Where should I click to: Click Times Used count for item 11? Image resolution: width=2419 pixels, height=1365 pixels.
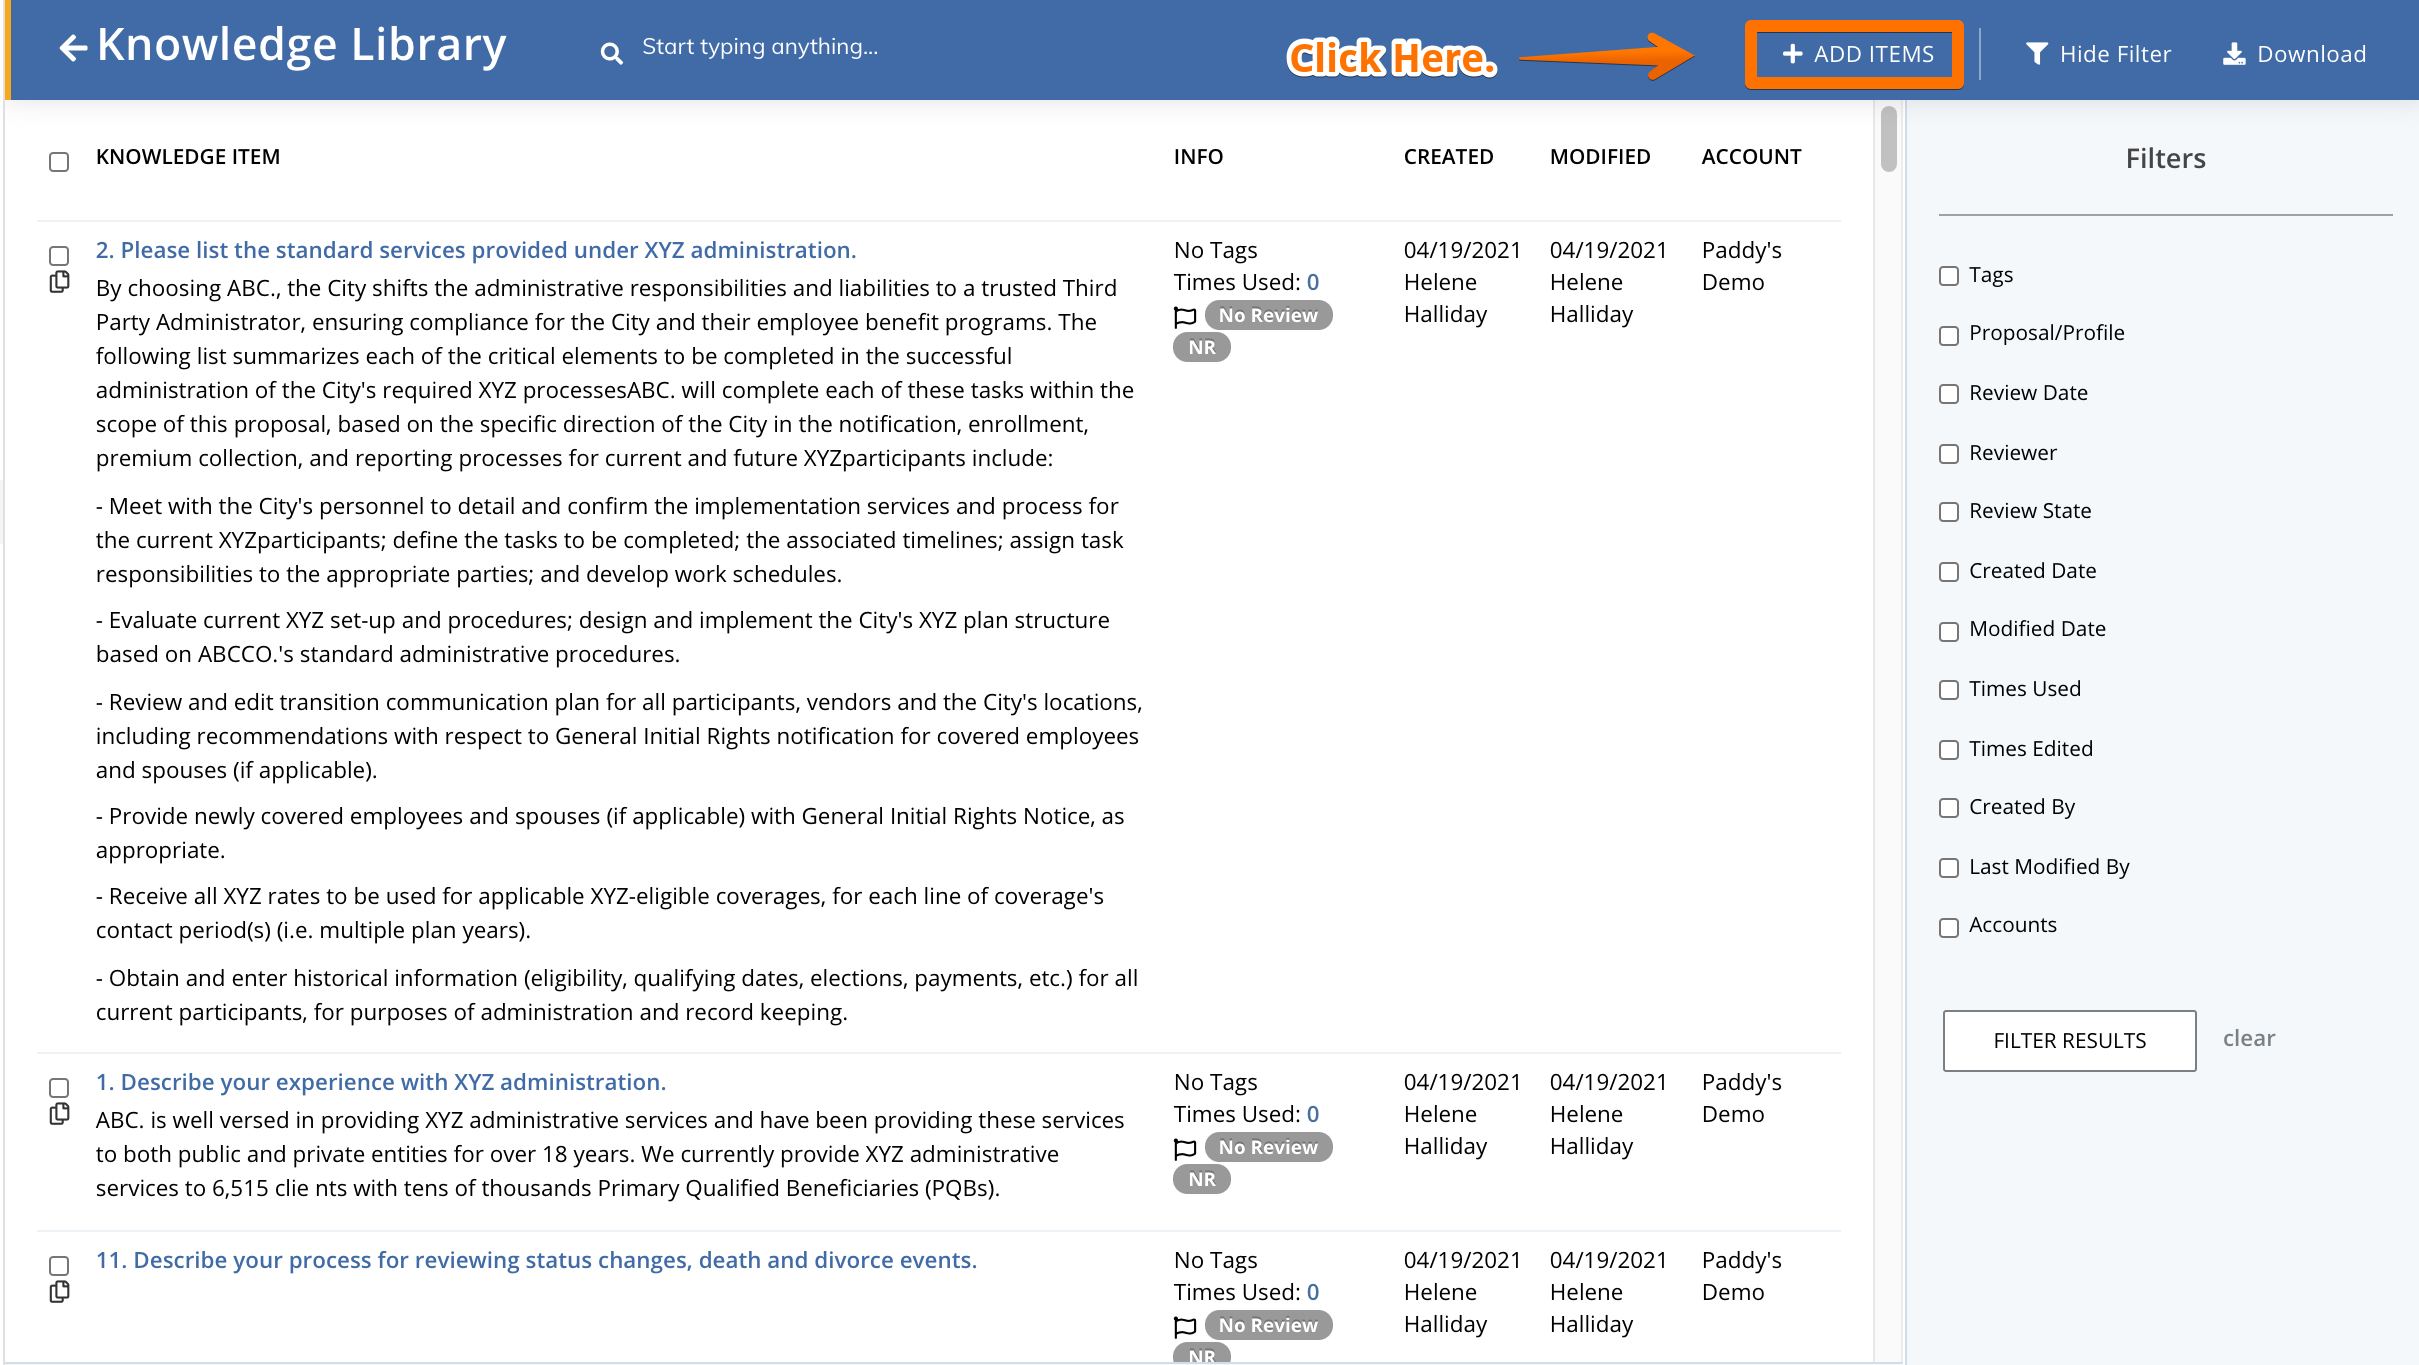pos(1312,1292)
